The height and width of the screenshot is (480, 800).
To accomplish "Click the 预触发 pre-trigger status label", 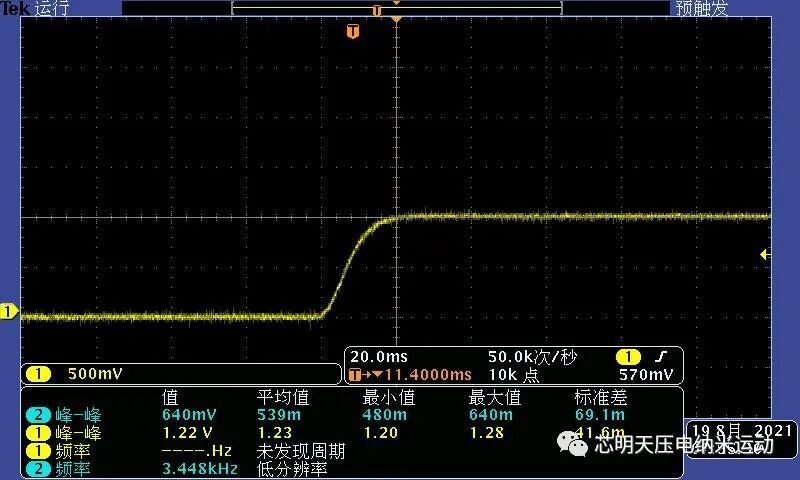I will pyautogui.click(x=702, y=8).
